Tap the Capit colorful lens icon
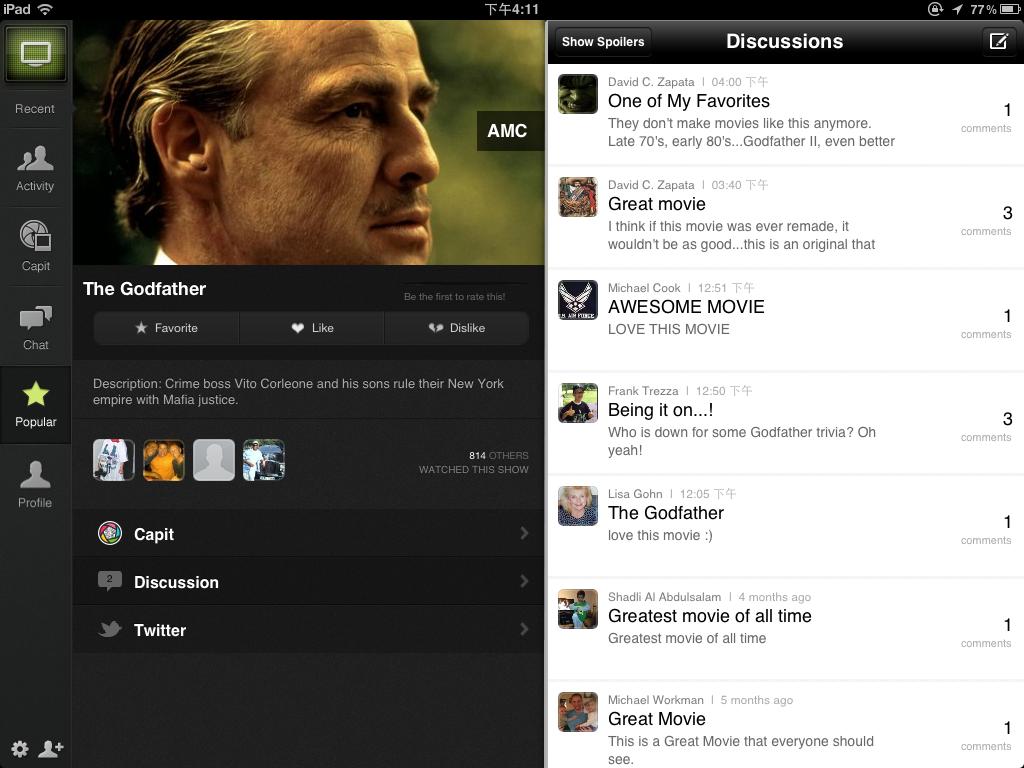Screen dimensions: 1024x768 [x=110, y=533]
